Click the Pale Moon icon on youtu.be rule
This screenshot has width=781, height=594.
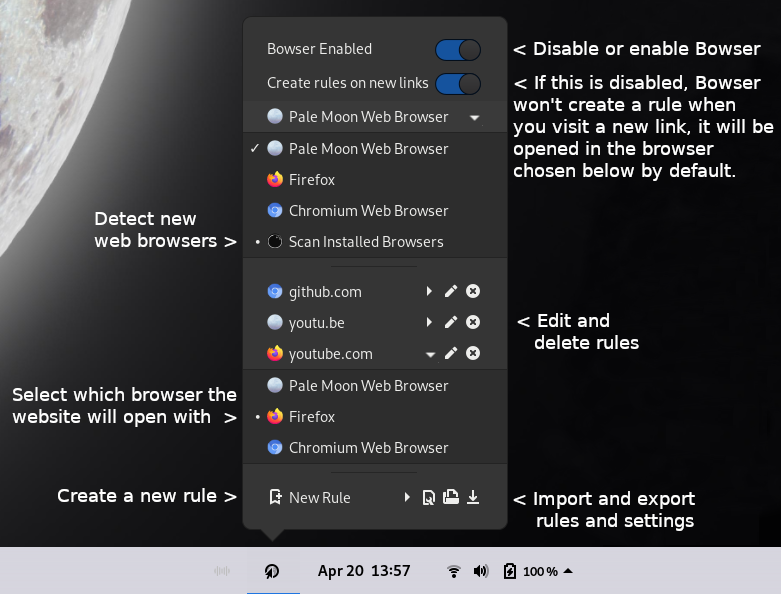tap(275, 322)
